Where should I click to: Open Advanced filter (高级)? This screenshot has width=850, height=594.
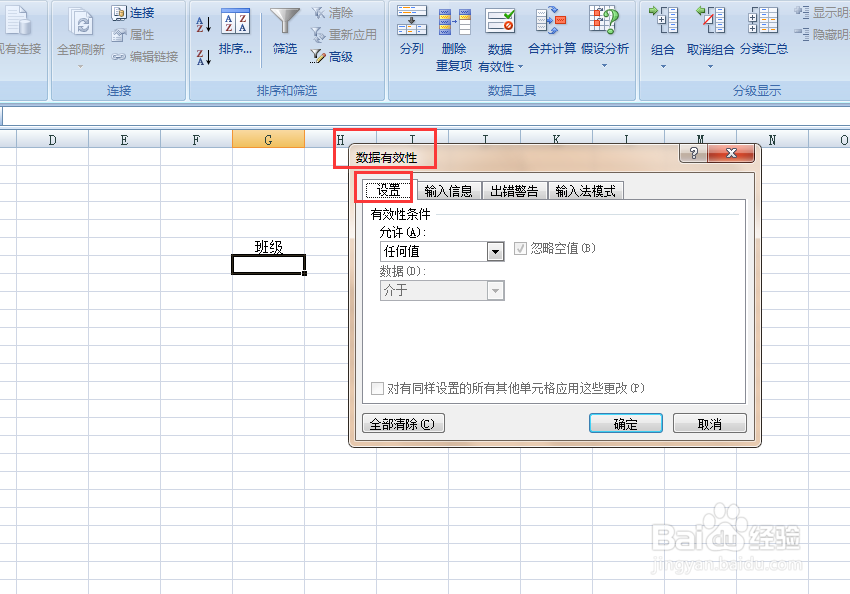point(332,56)
